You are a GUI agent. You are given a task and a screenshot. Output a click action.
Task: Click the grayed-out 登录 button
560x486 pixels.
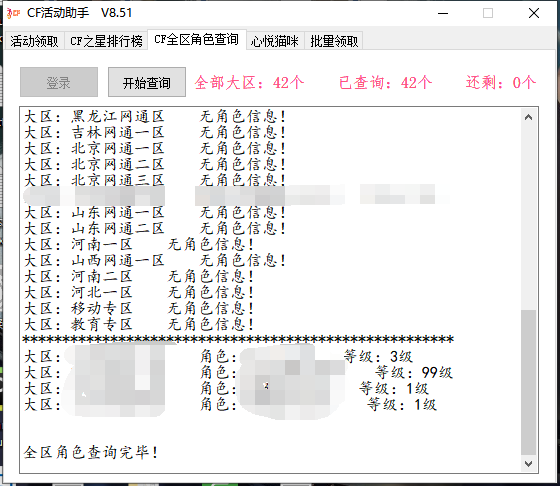(59, 82)
